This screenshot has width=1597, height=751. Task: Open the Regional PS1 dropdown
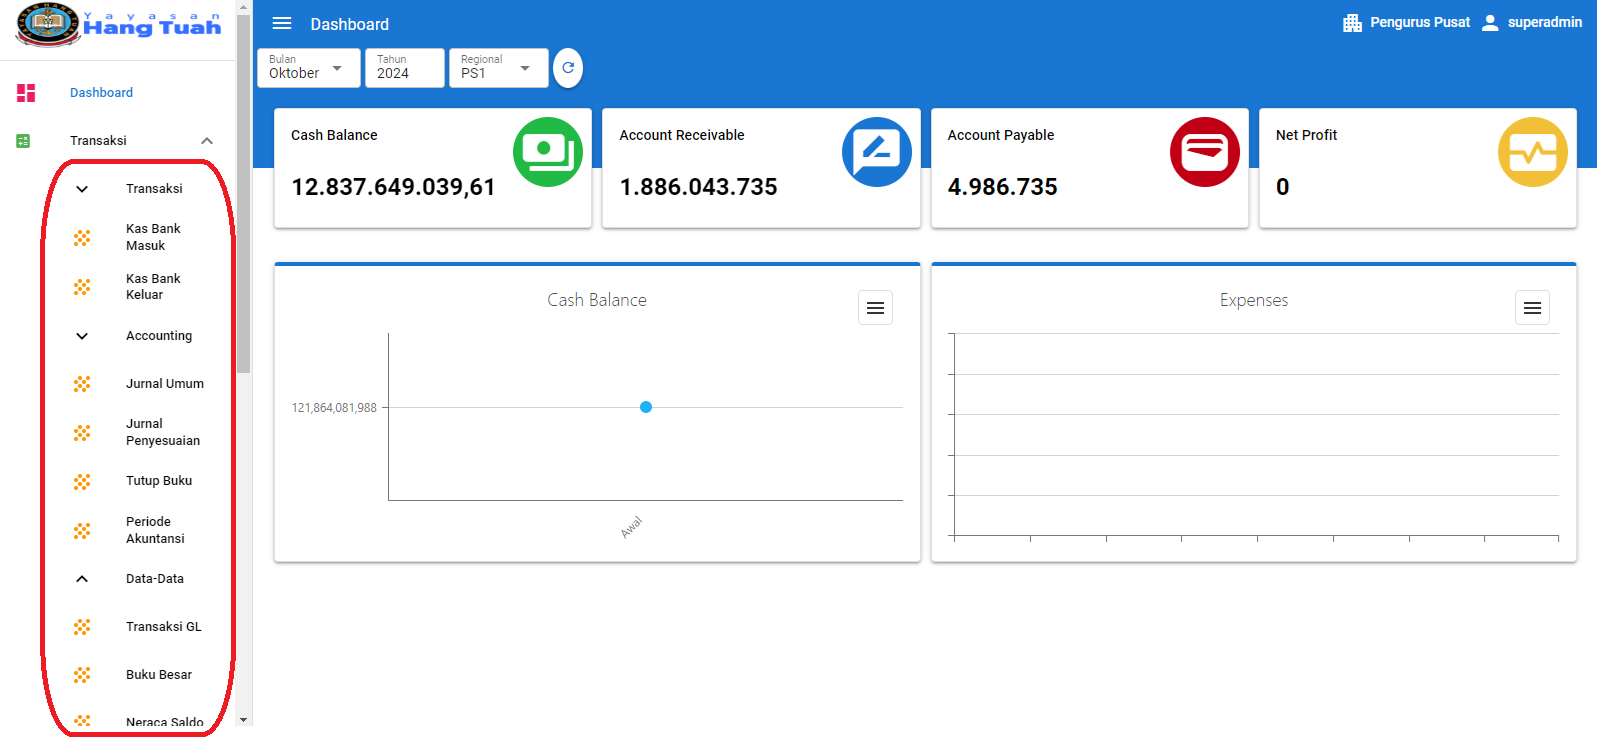[498, 68]
